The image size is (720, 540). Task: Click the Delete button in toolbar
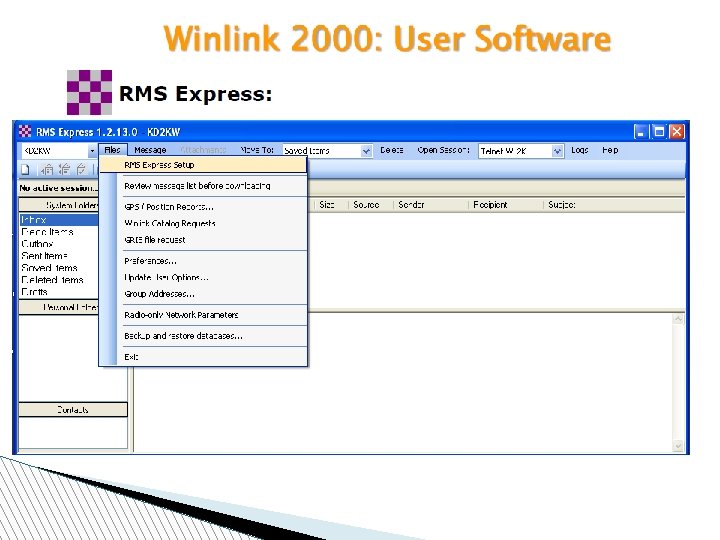tap(391, 150)
